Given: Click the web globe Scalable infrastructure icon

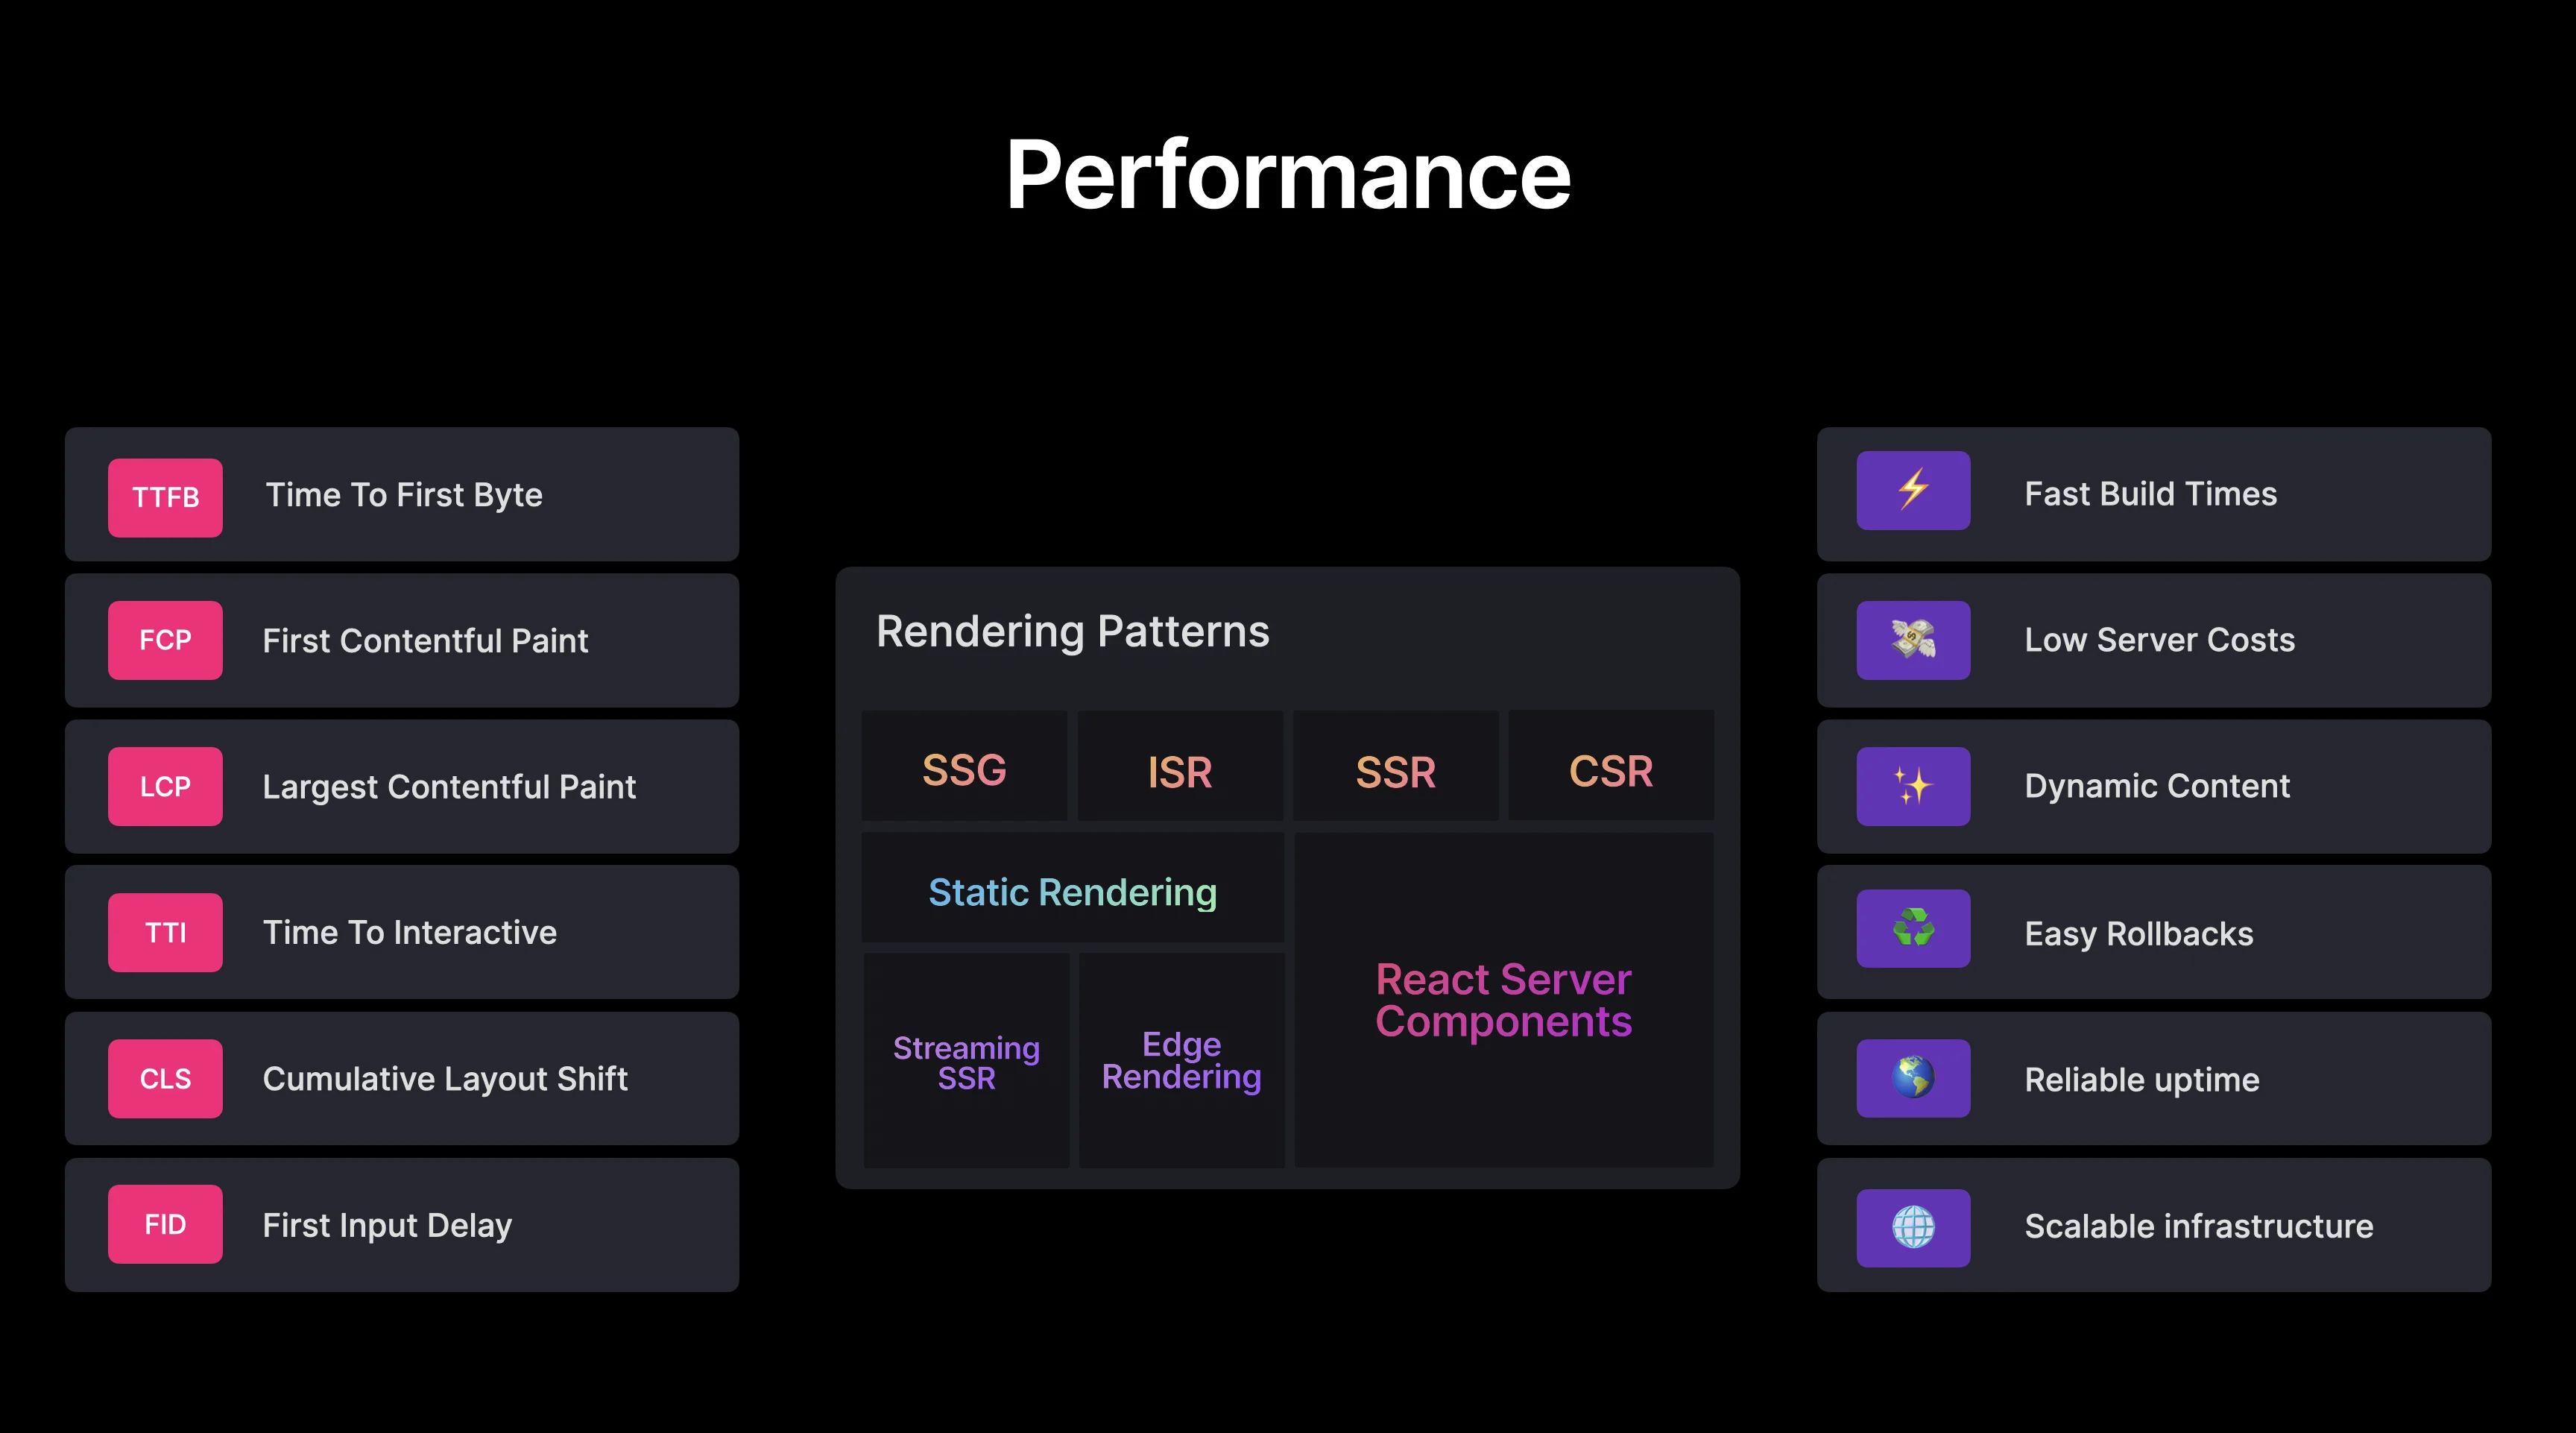Looking at the screenshot, I should click(1912, 1227).
